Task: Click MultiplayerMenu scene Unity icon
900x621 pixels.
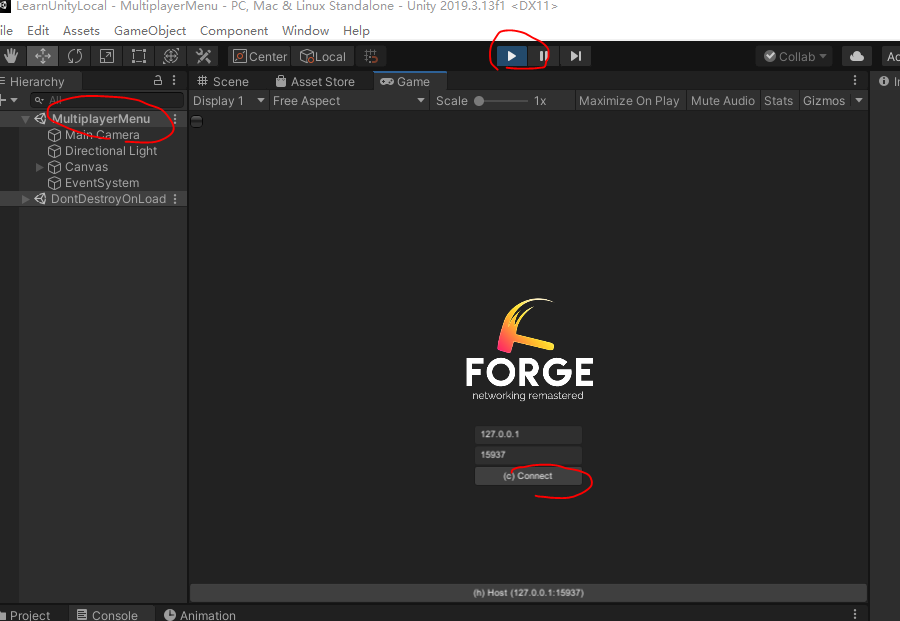Action: pos(40,119)
